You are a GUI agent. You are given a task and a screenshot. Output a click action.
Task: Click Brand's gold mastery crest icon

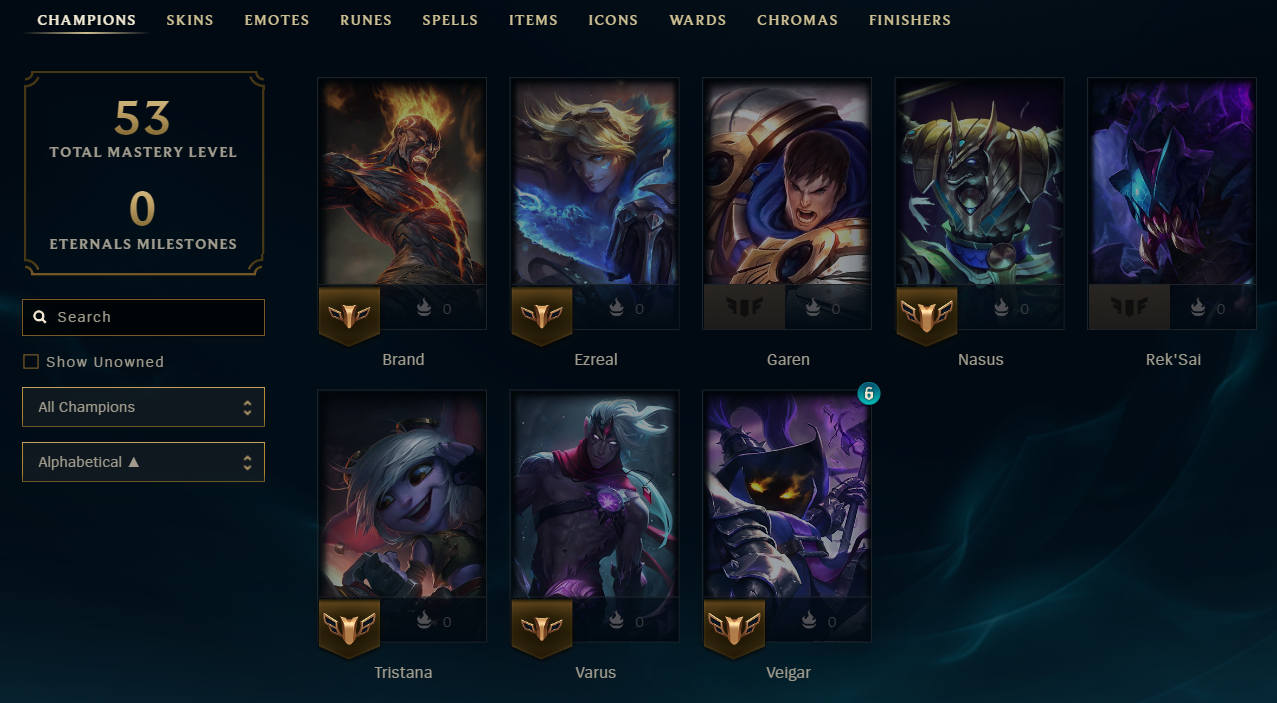(x=349, y=315)
